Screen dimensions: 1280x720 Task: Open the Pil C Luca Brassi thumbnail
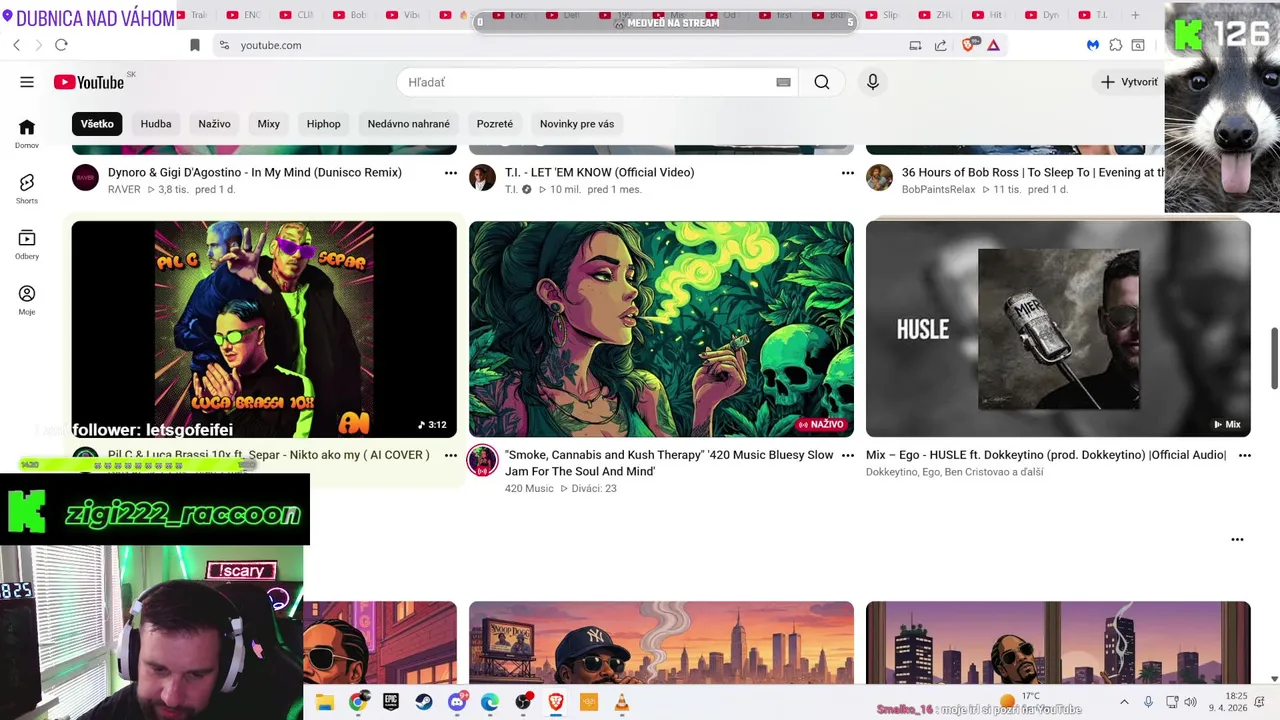(264, 329)
